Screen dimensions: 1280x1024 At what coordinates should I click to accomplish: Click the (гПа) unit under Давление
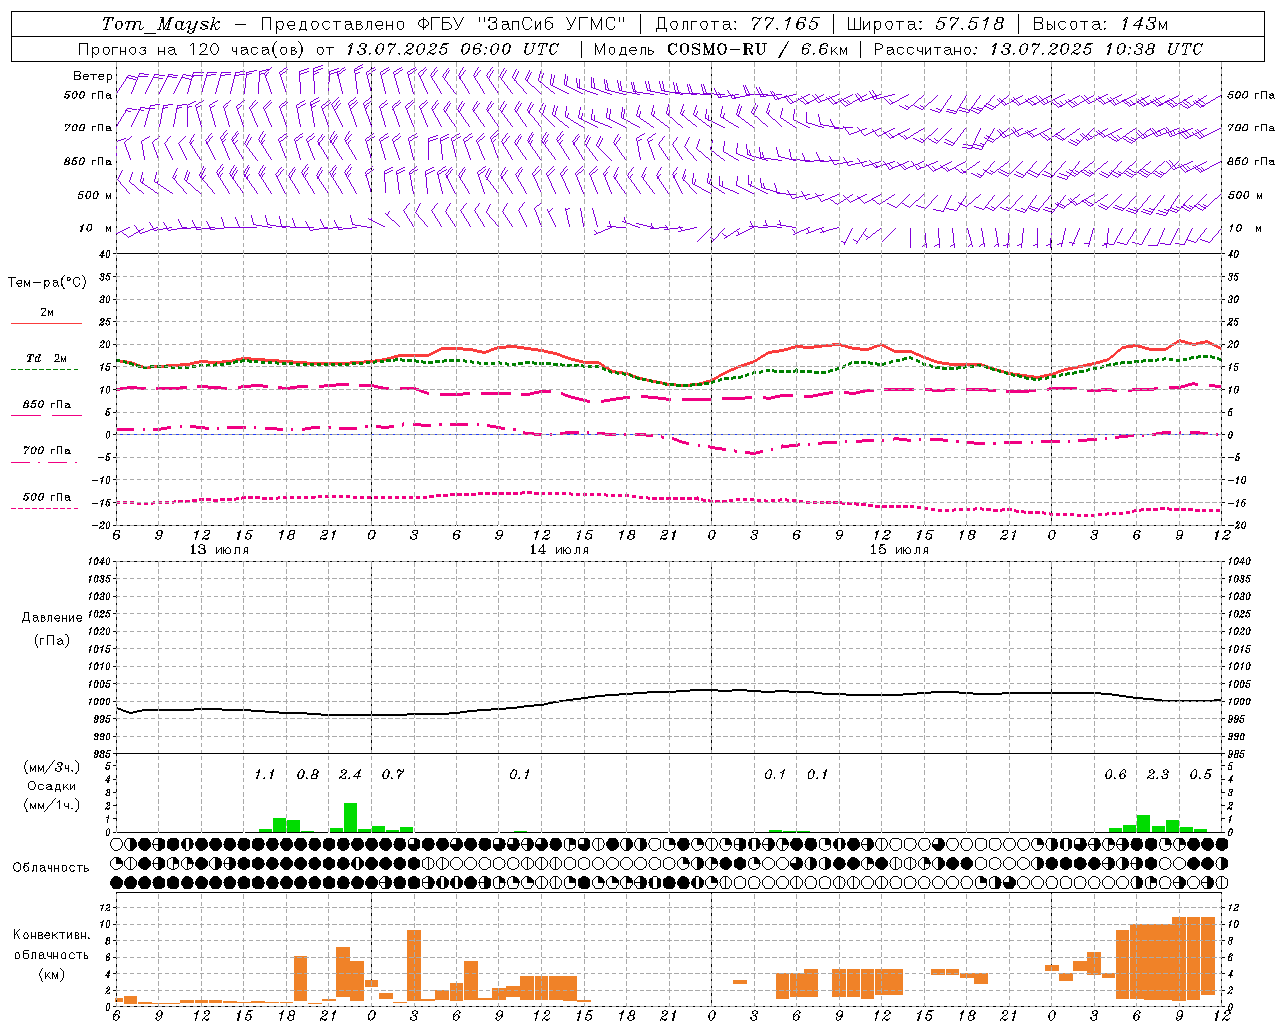[52, 640]
